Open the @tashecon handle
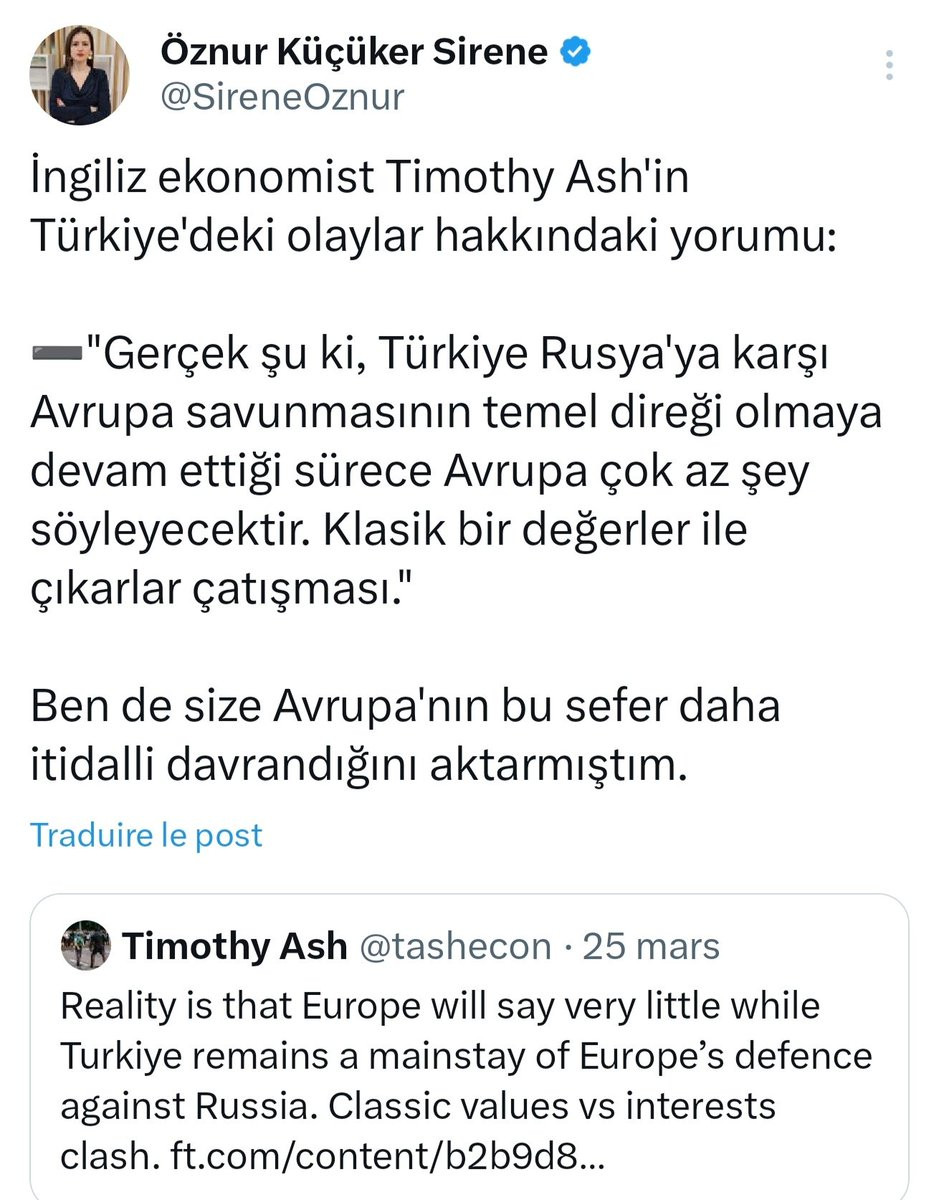Viewport: 939px width, 1200px height. [454, 945]
